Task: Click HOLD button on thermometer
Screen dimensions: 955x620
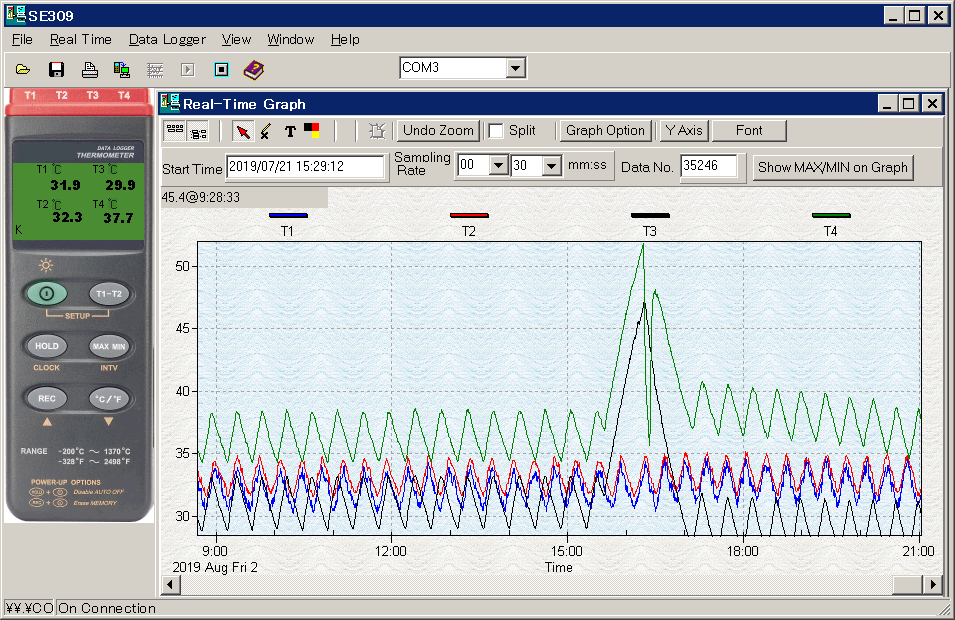Action: point(47,346)
